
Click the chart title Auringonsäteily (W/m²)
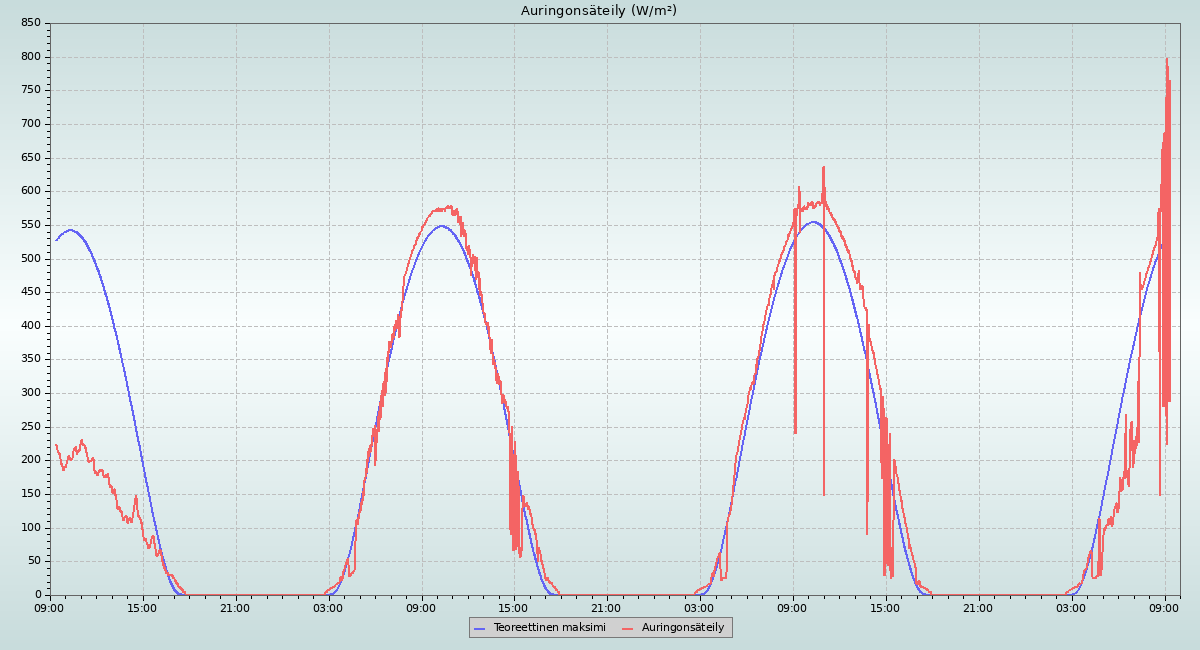pyautogui.click(x=599, y=11)
